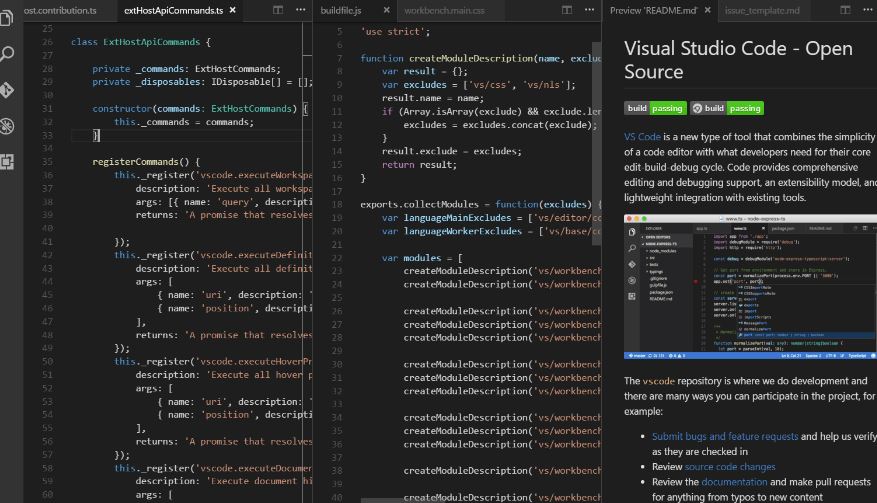The height and width of the screenshot is (503, 877).
Task: Open more actions for the buildfile.js group
Action: [x=590, y=10]
